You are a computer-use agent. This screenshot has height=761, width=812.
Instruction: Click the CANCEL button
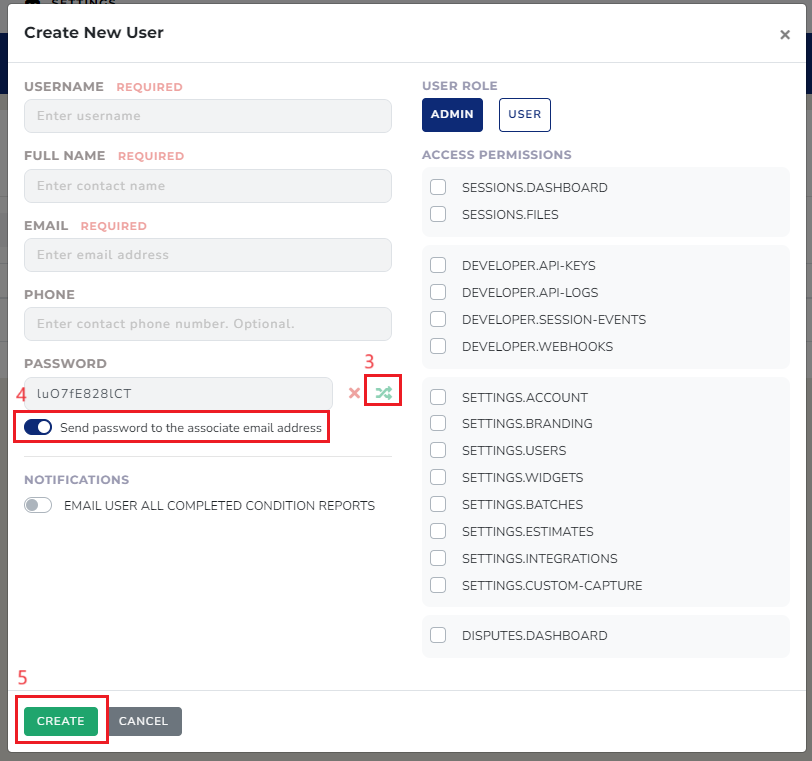[x=144, y=721]
